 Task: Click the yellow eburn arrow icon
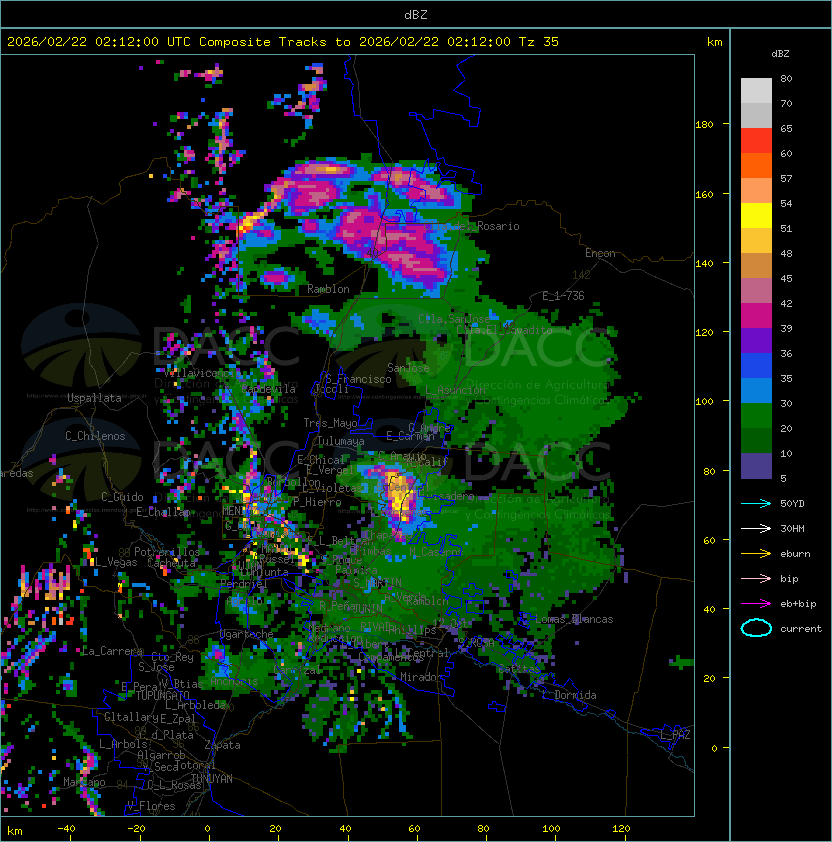tap(756, 554)
